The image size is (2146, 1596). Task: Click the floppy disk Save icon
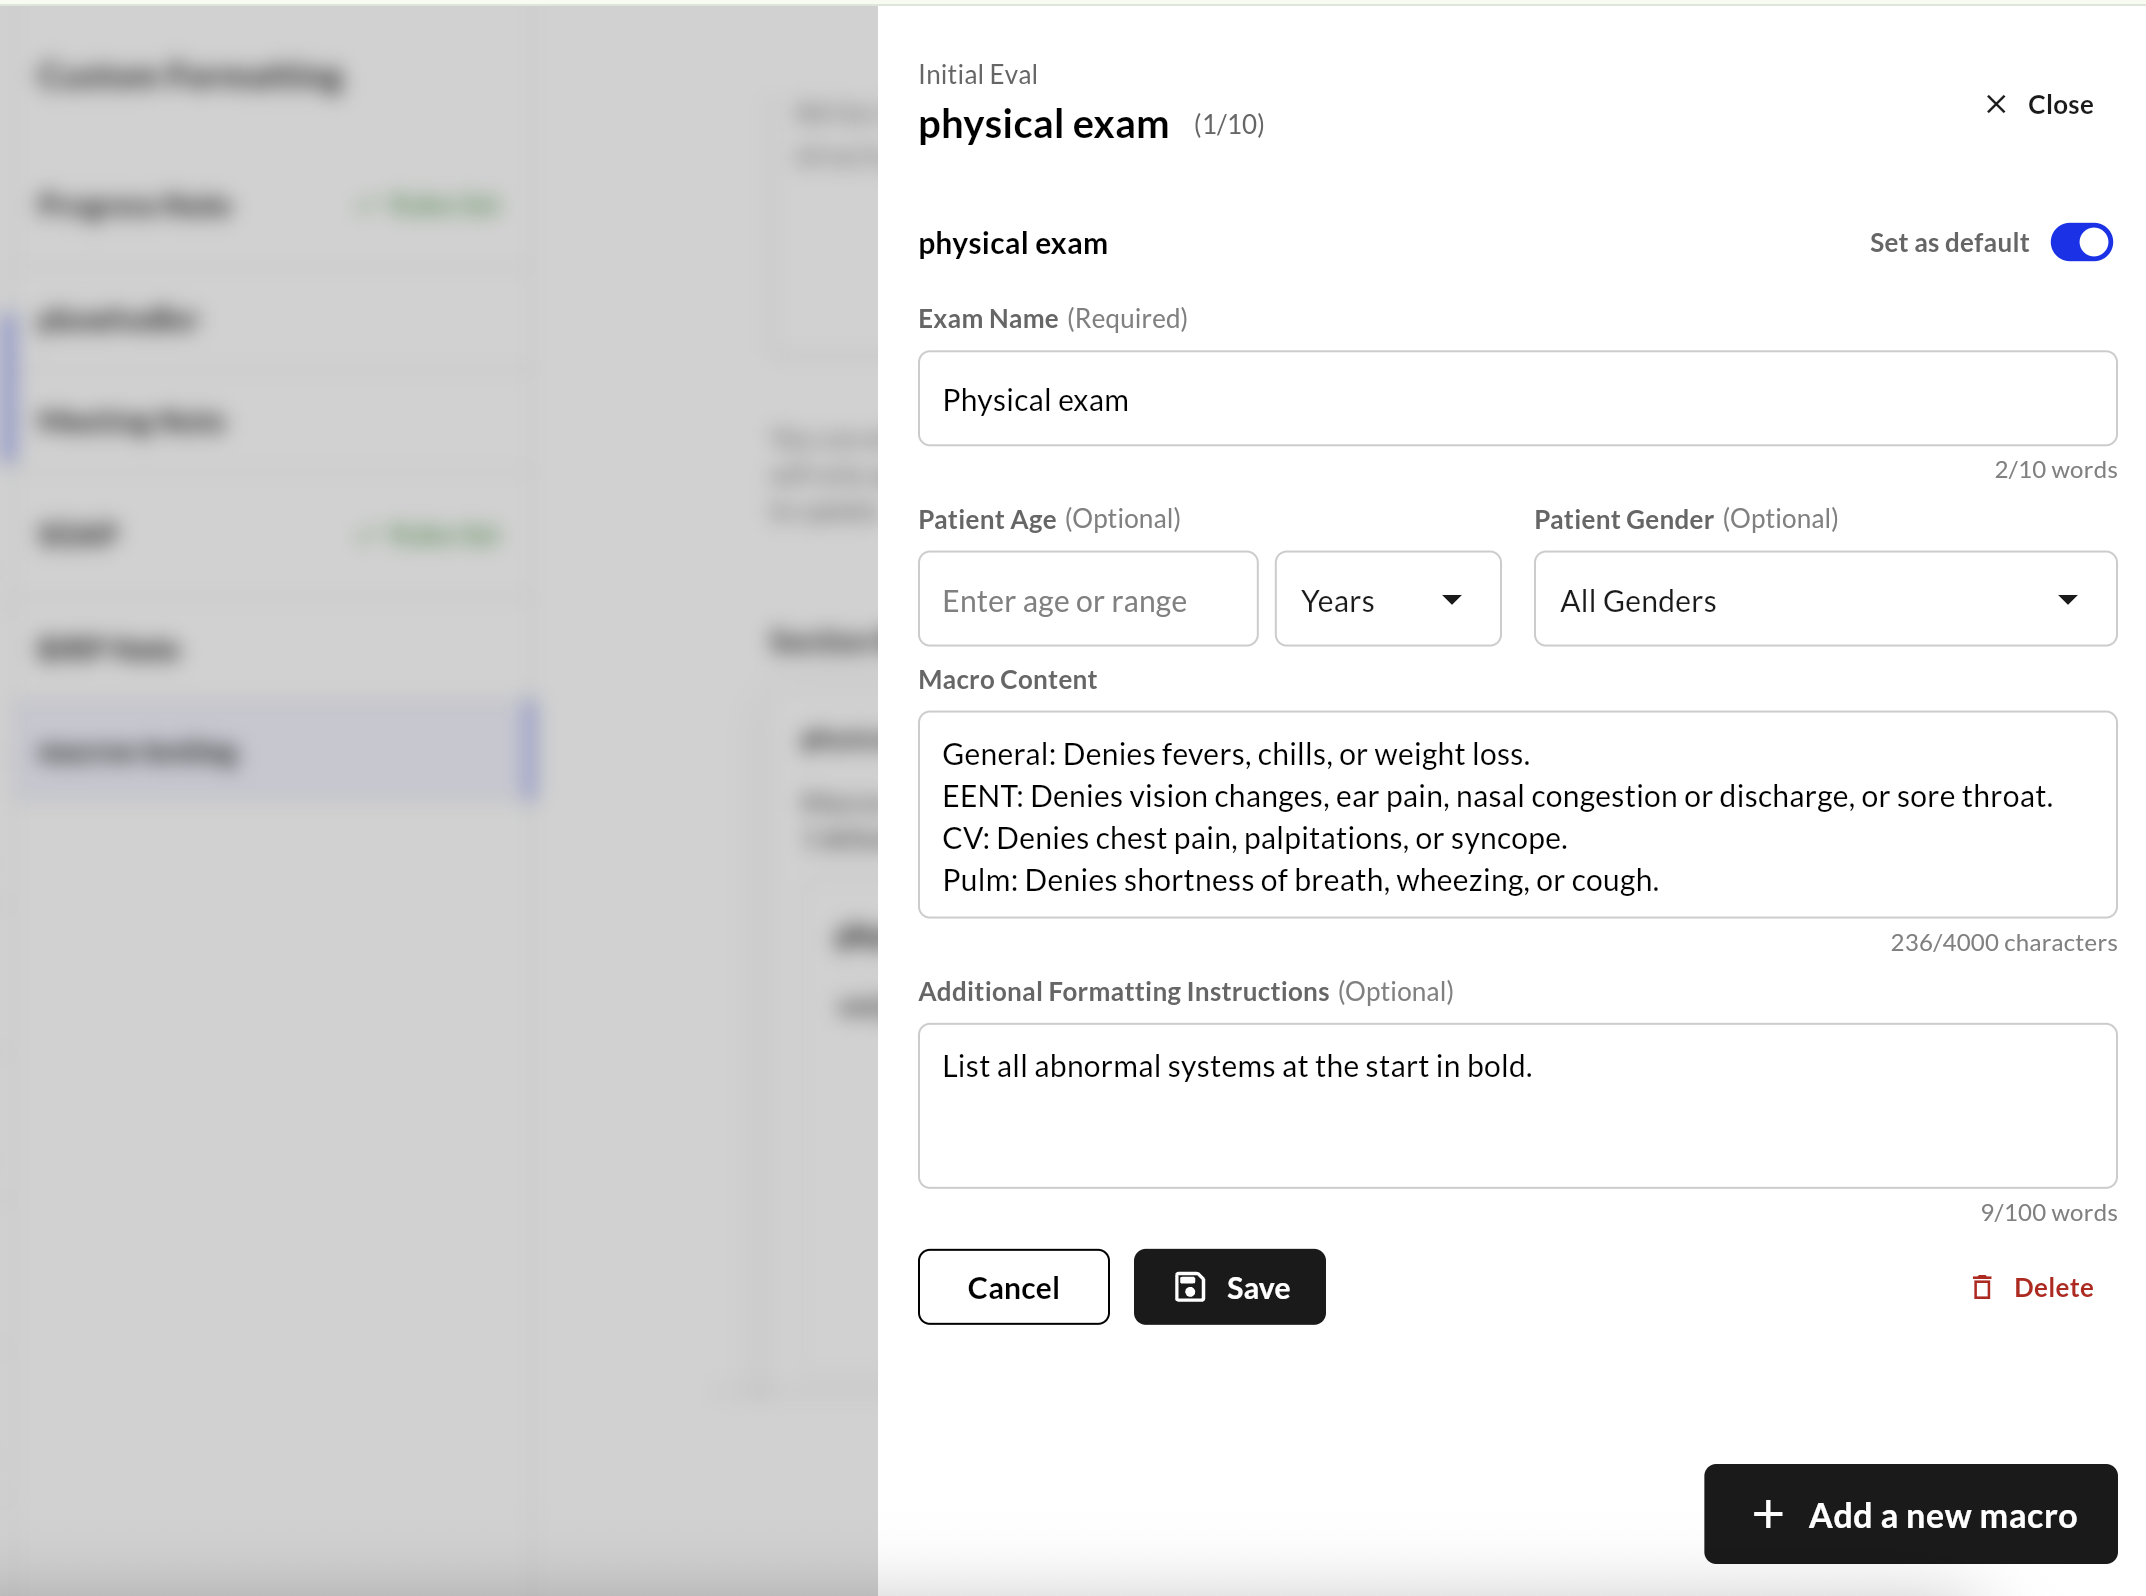[1189, 1287]
